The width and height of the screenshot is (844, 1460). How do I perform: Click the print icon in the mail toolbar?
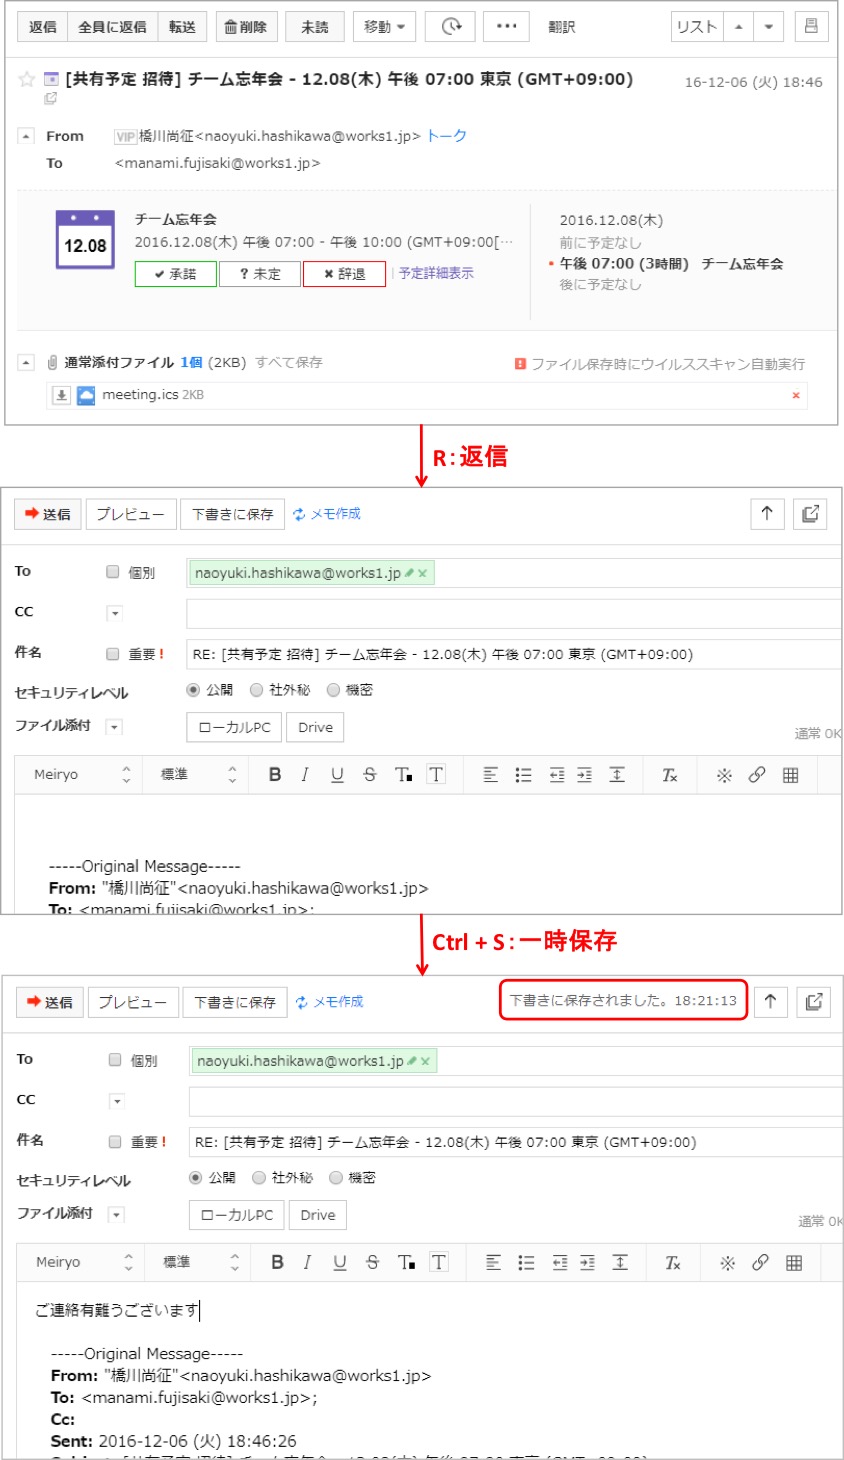tap(811, 27)
